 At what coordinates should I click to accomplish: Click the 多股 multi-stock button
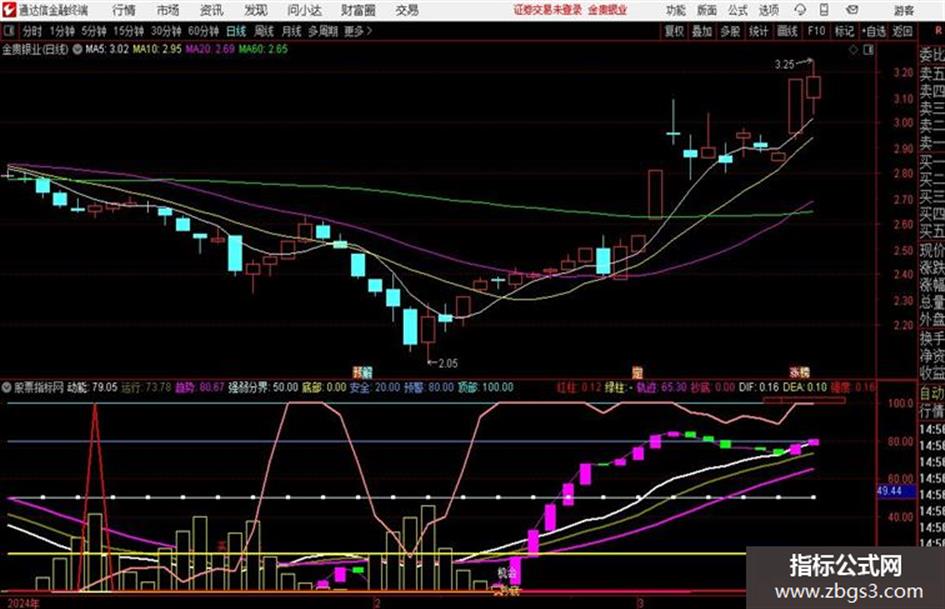730,31
